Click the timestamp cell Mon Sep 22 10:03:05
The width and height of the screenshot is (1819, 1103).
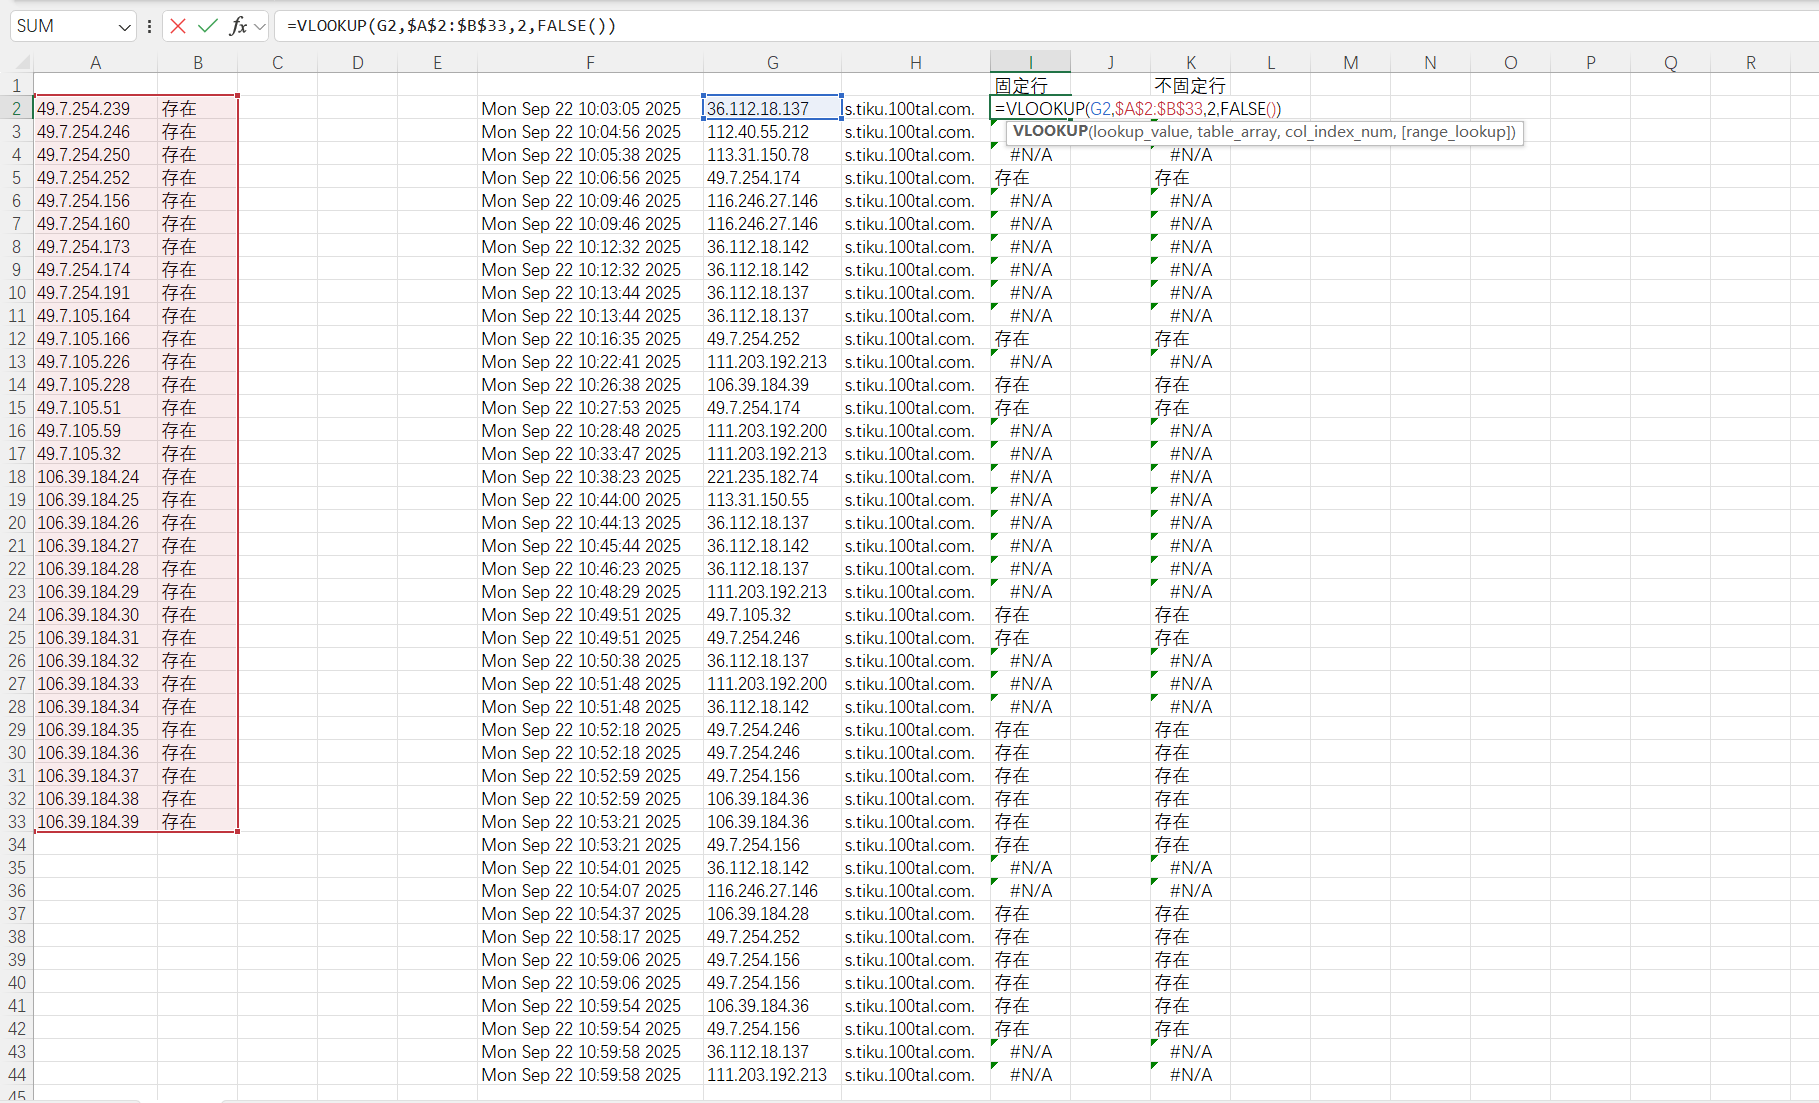pos(580,108)
